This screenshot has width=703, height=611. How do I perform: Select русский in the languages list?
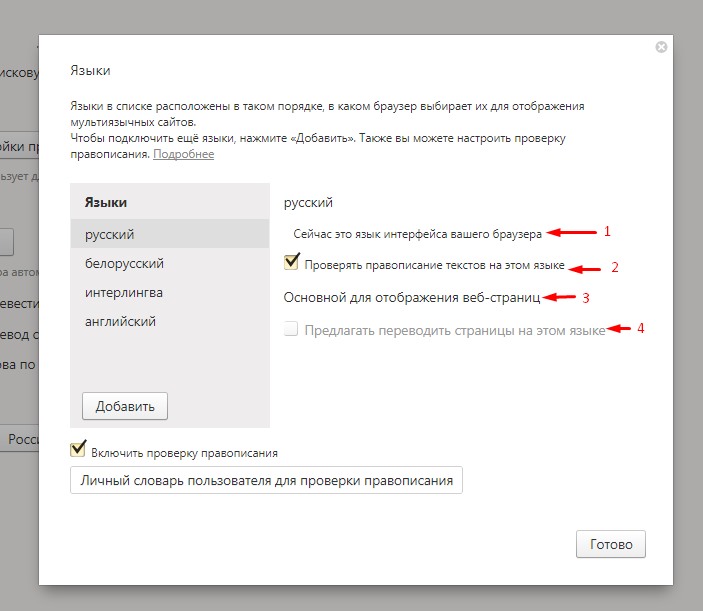[x=170, y=234]
